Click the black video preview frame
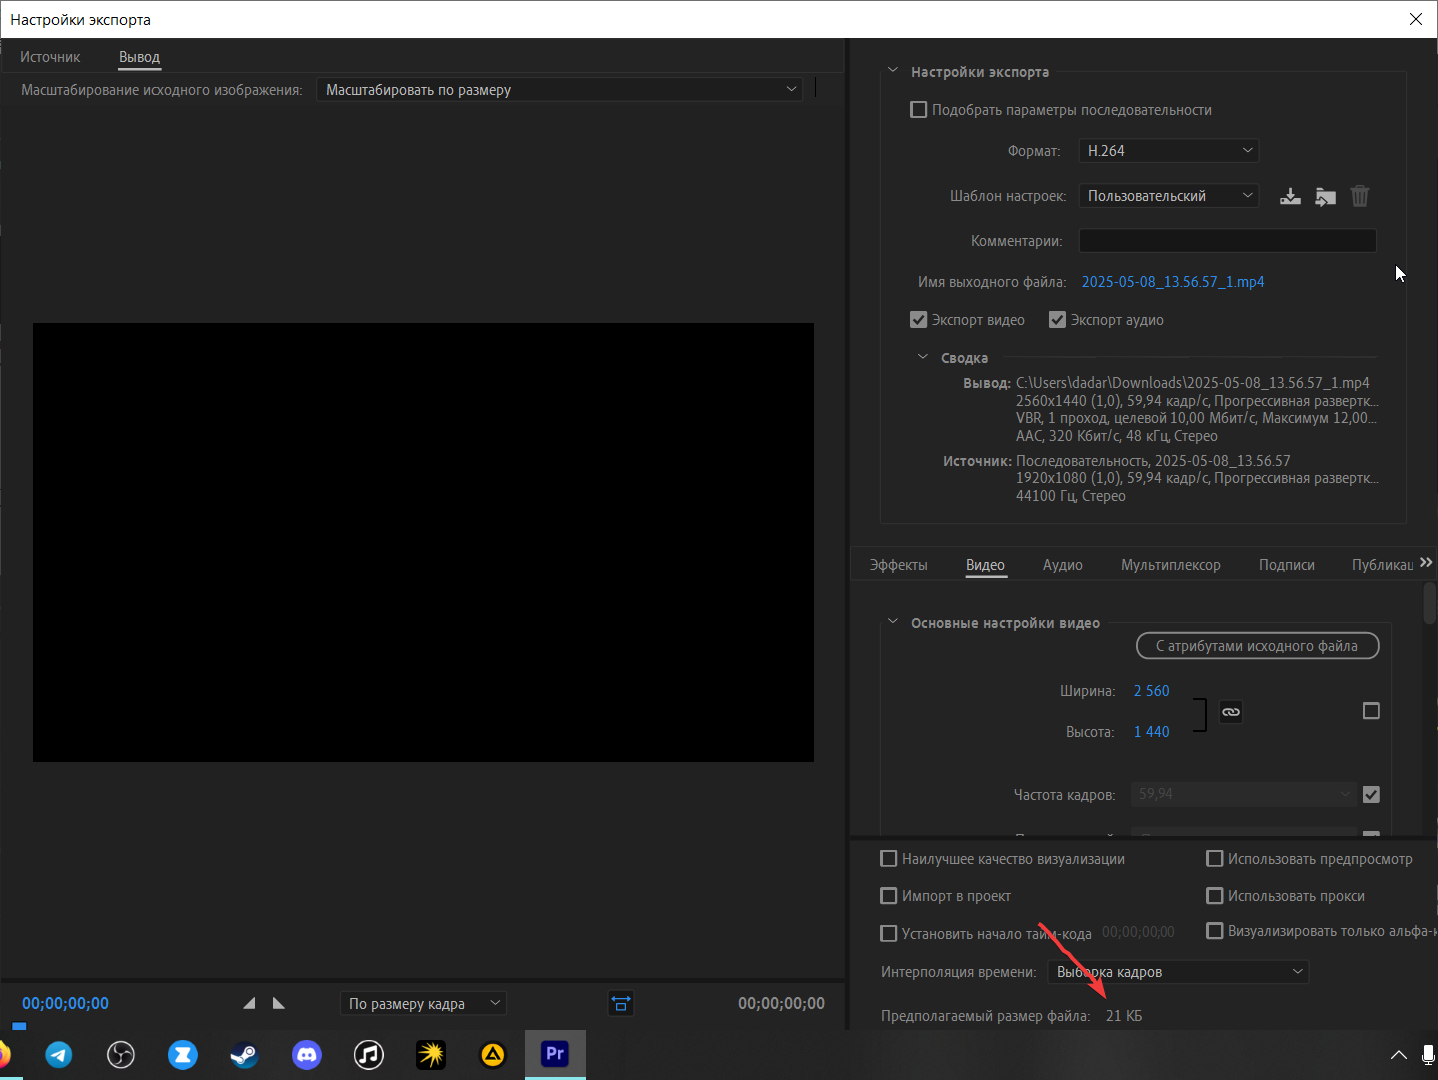The height and width of the screenshot is (1080, 1438). coord(423,542)
